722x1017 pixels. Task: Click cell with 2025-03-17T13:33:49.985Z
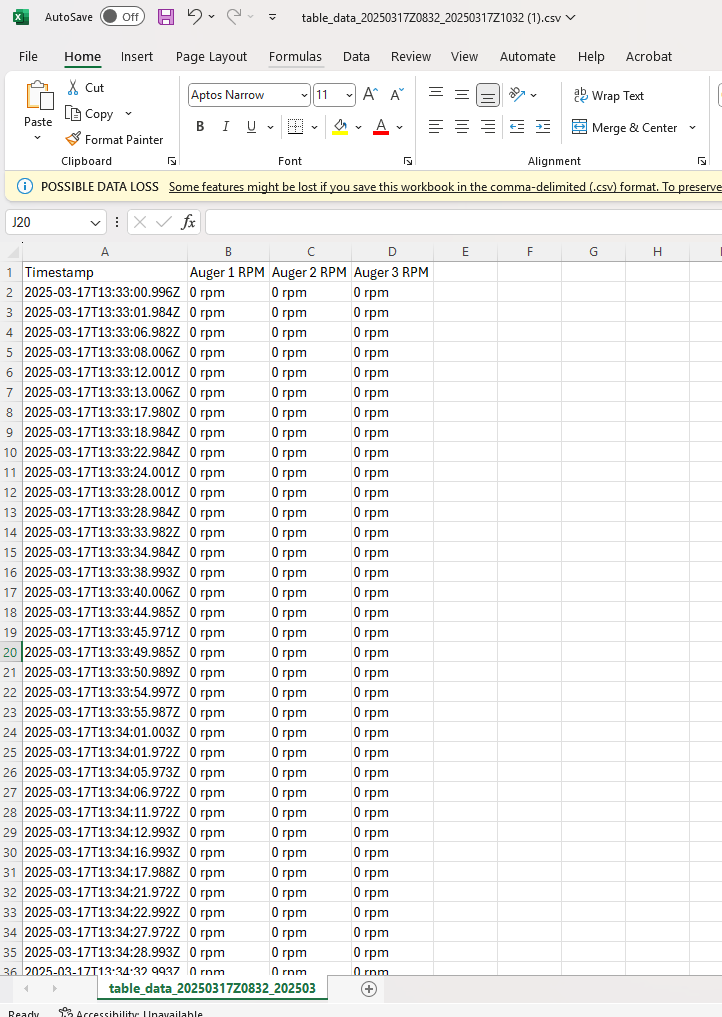tap(104, 652)
